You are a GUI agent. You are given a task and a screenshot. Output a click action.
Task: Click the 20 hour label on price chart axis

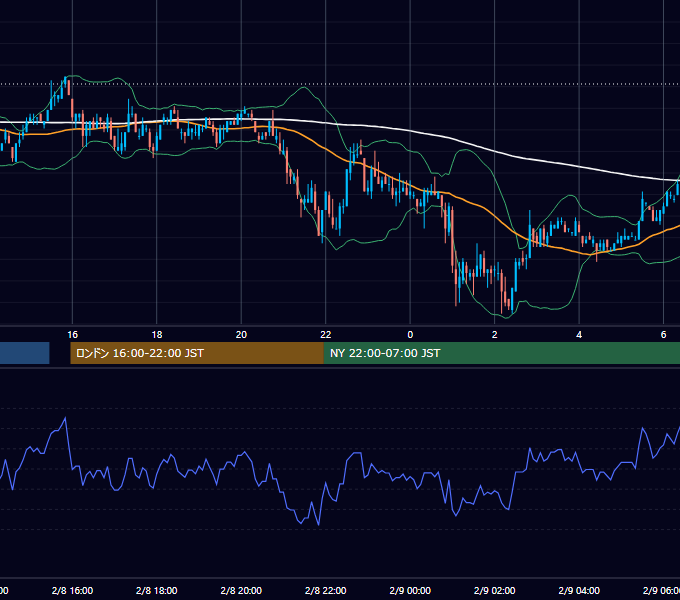point(241,335)
